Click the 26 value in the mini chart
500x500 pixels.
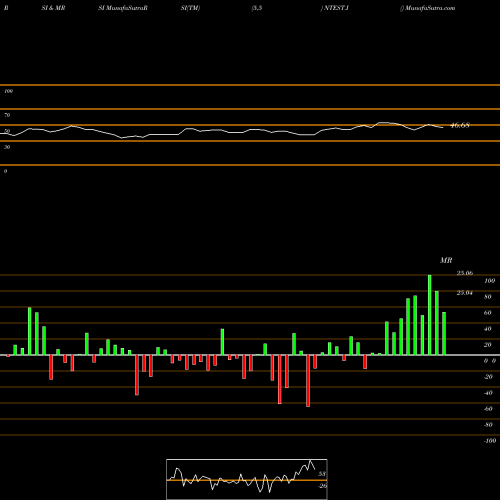[322, 486]
